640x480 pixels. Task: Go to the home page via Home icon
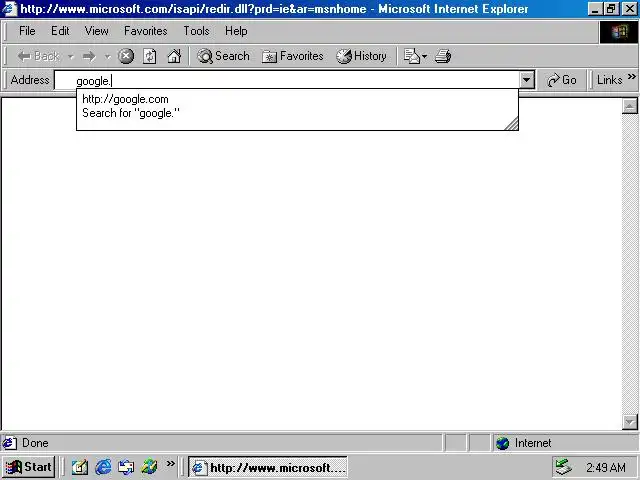tap(174, 56)
